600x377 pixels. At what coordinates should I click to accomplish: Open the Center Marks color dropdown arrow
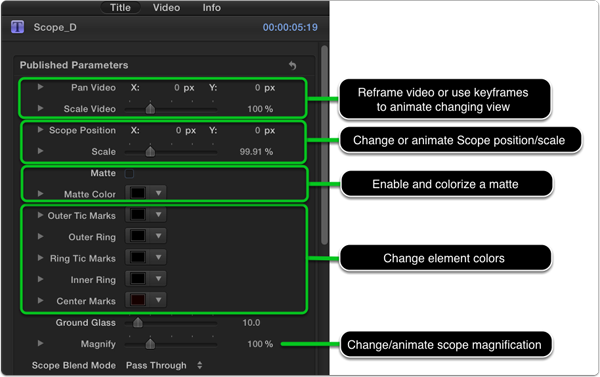point(158,300)
